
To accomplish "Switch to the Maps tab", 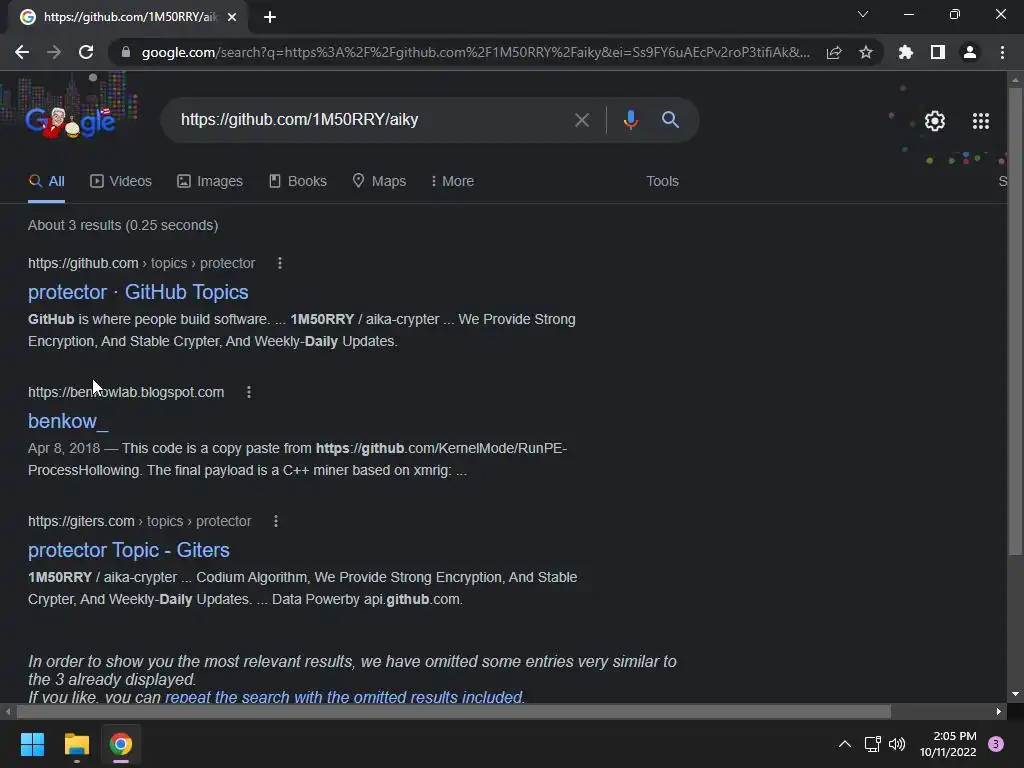I will [379, 182].
